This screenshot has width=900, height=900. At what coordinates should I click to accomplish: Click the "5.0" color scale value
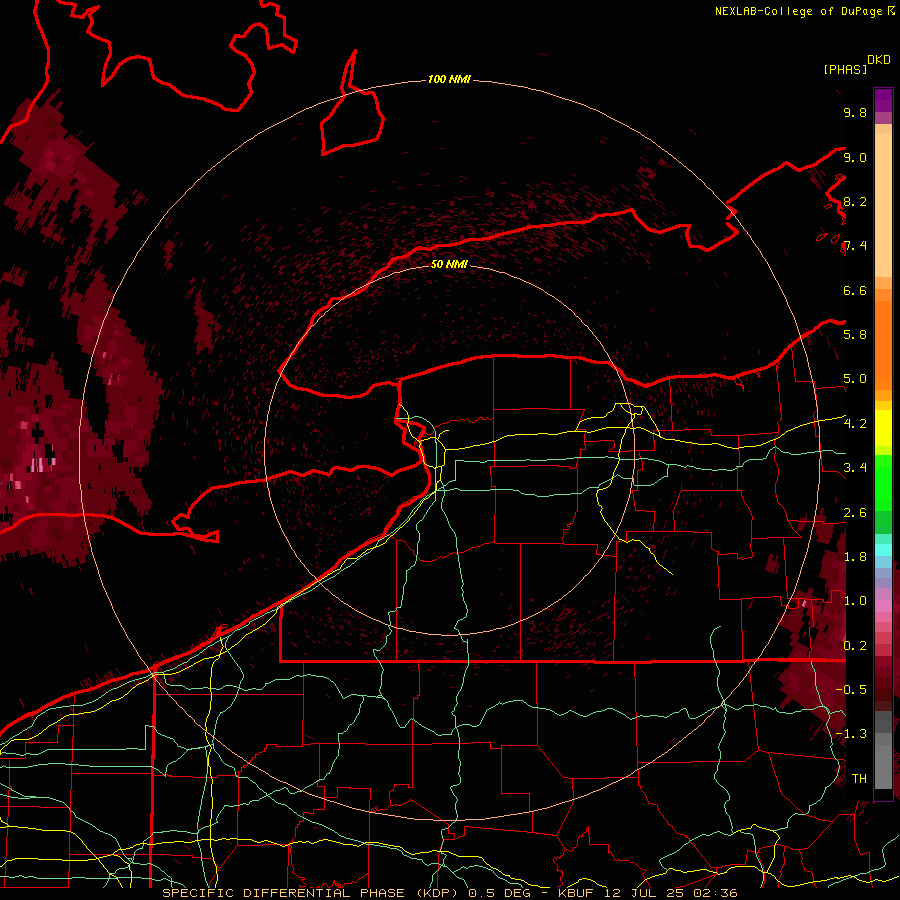(x=855, y=379)
